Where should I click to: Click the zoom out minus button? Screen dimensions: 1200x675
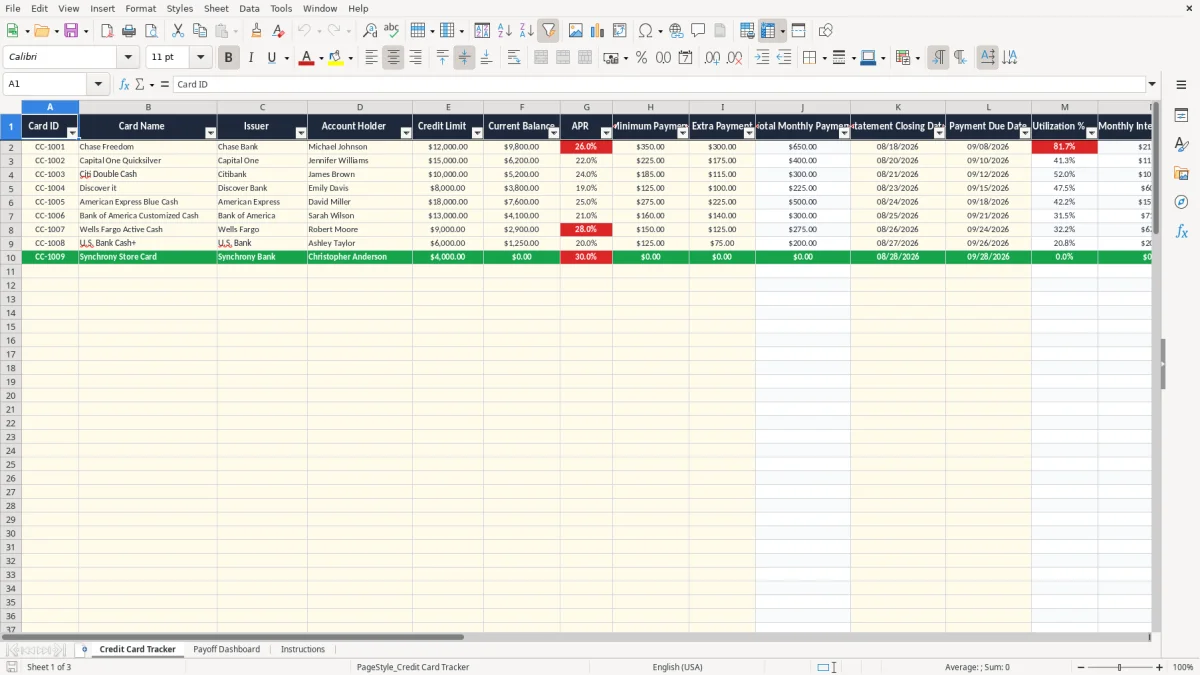click(x=1080, y=667)
